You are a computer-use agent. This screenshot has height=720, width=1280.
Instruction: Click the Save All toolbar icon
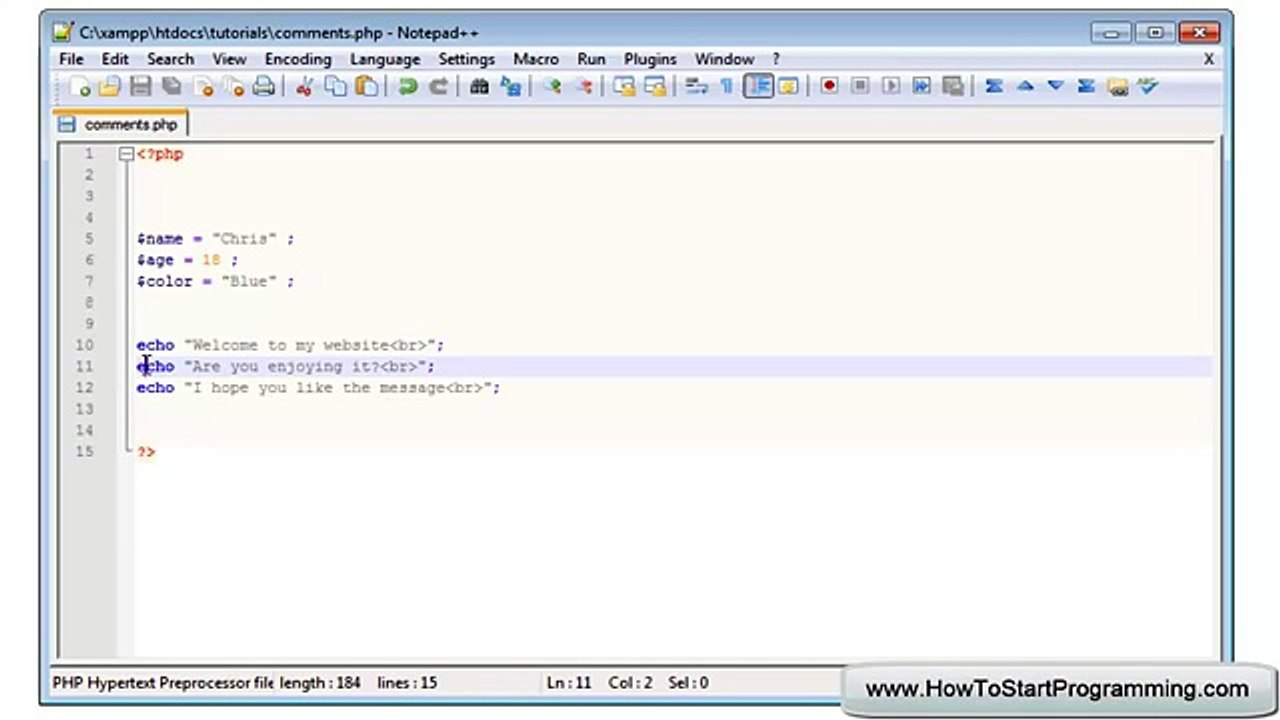click(x=172, y=87)
